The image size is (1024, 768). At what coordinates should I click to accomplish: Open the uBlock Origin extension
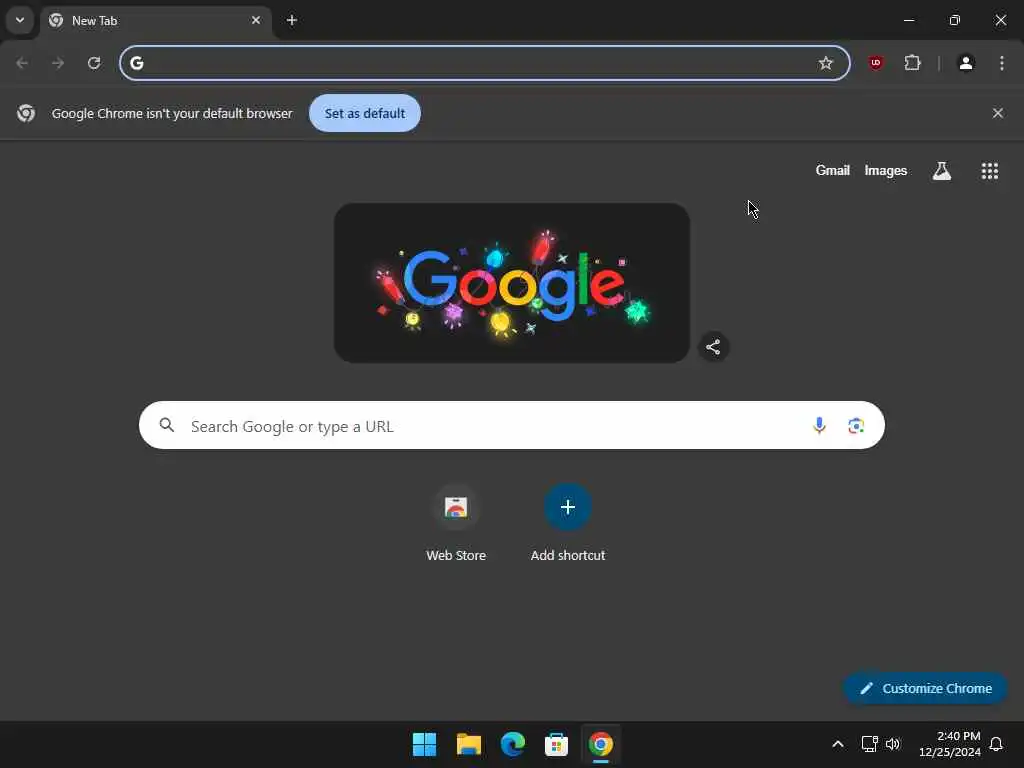tap(876, 63)
